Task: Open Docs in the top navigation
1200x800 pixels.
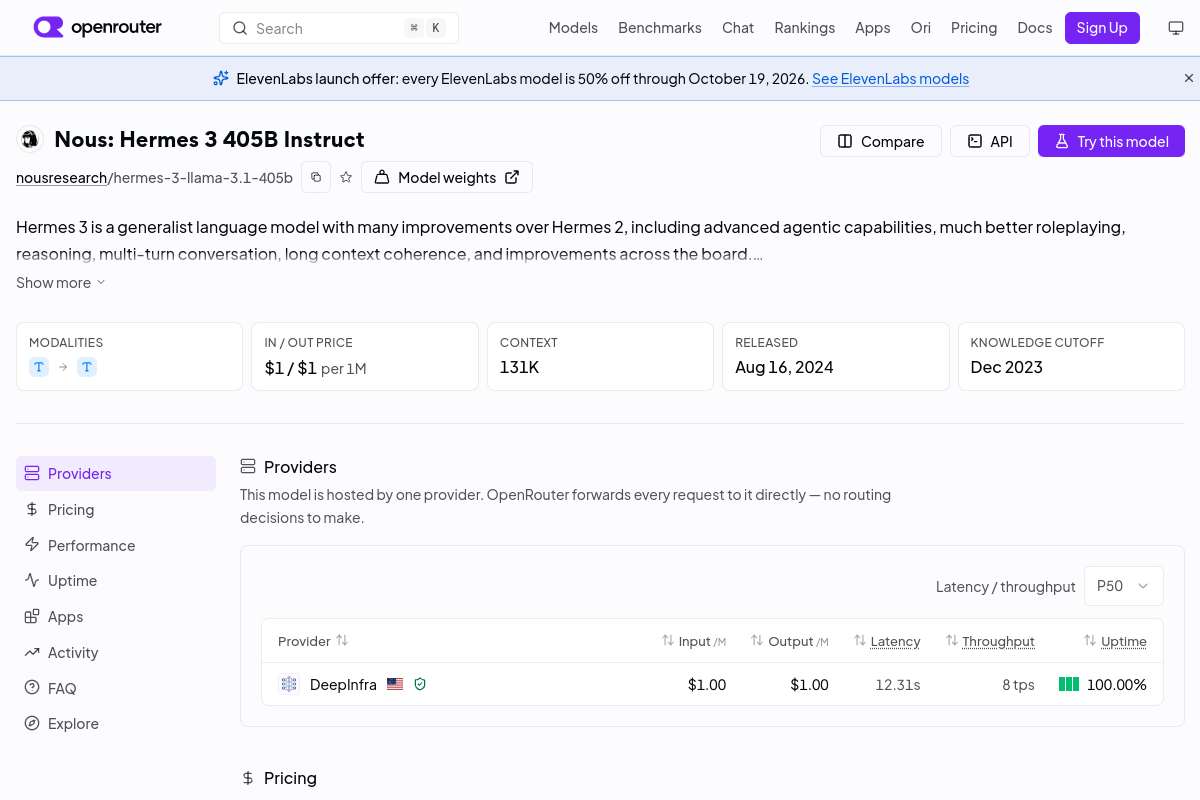Action: 1035,28
